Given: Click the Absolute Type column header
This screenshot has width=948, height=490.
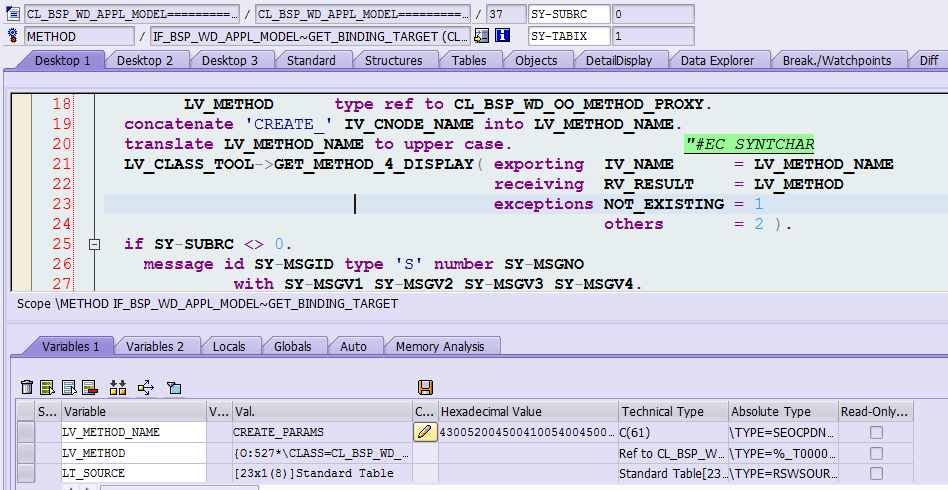Looking at the screenshot, I should [784, 412].
